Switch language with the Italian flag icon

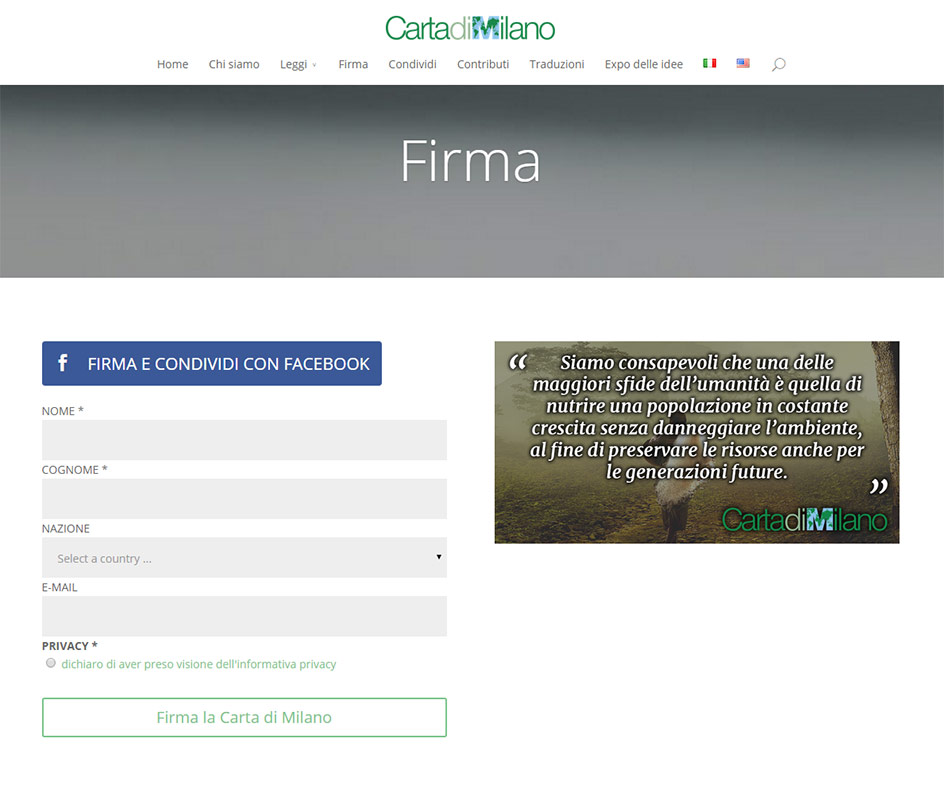coord(709,63)
